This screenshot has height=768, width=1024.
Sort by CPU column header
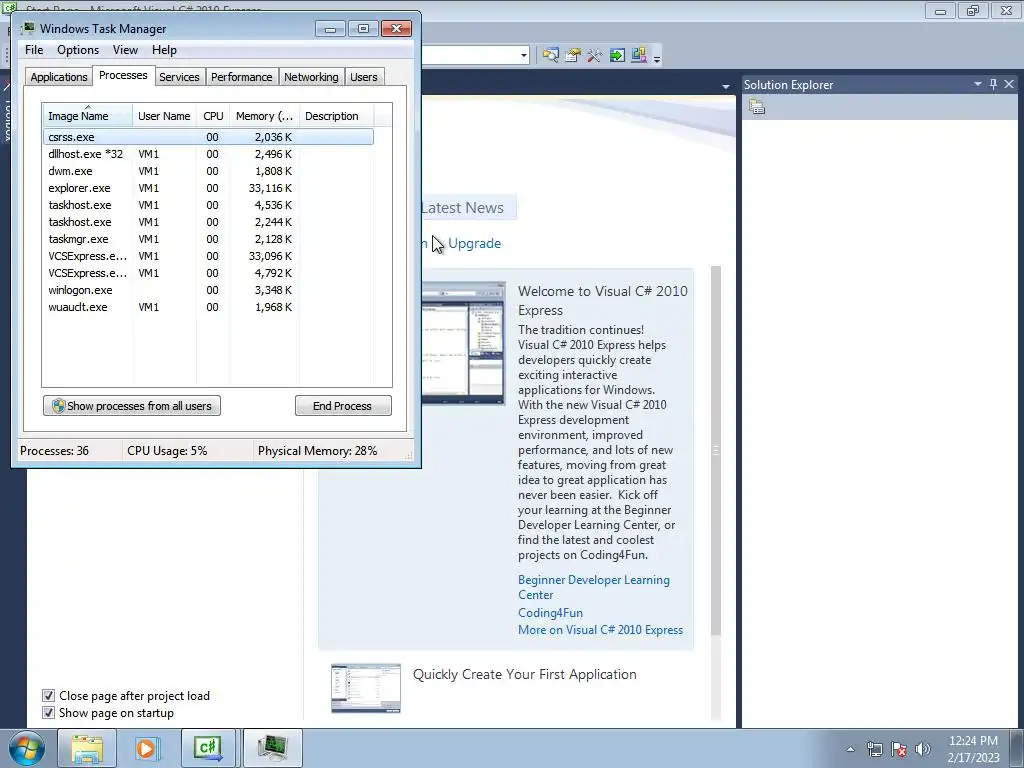point(213,115)
